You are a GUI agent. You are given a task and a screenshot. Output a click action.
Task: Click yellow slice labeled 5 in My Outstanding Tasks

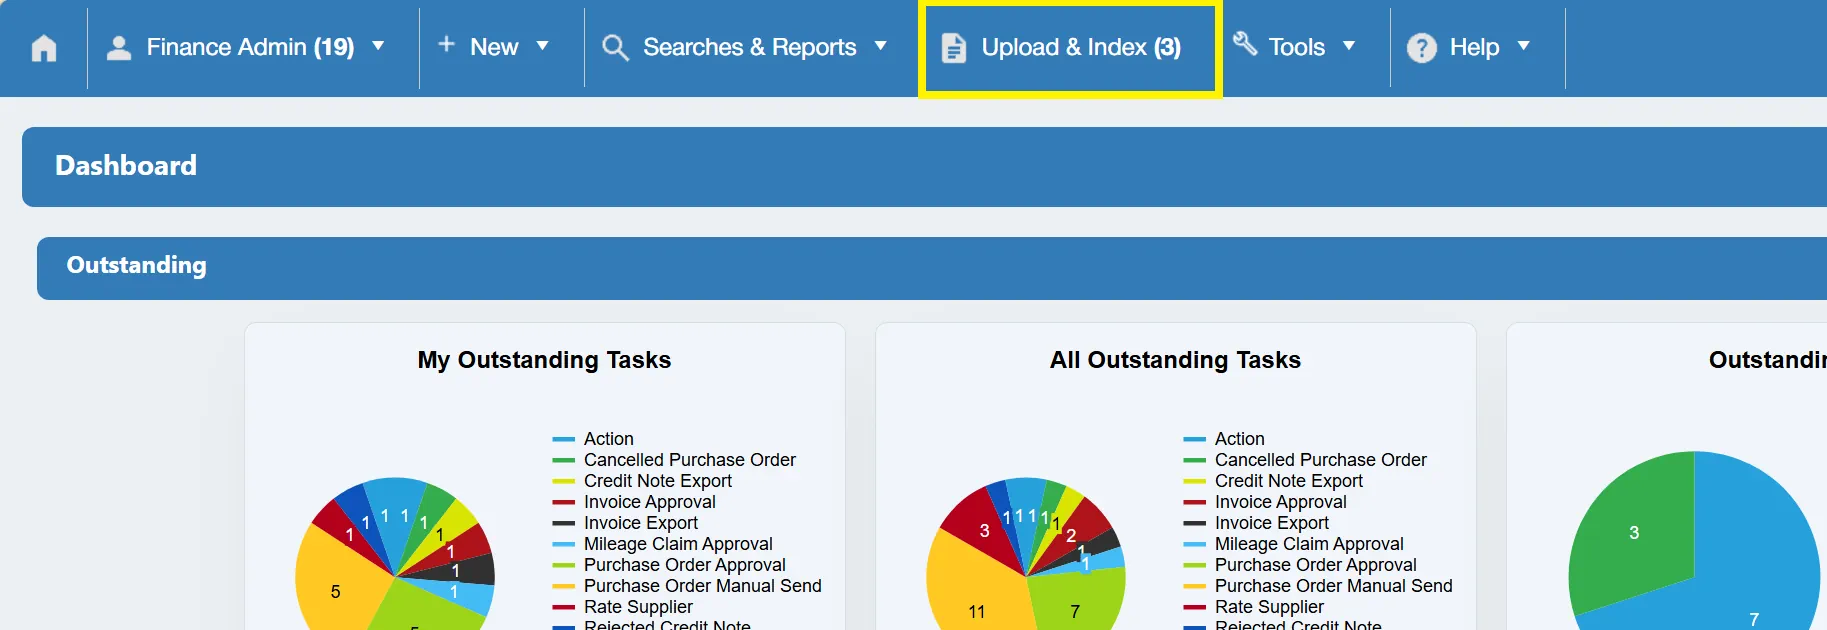[x=335, y=592]
